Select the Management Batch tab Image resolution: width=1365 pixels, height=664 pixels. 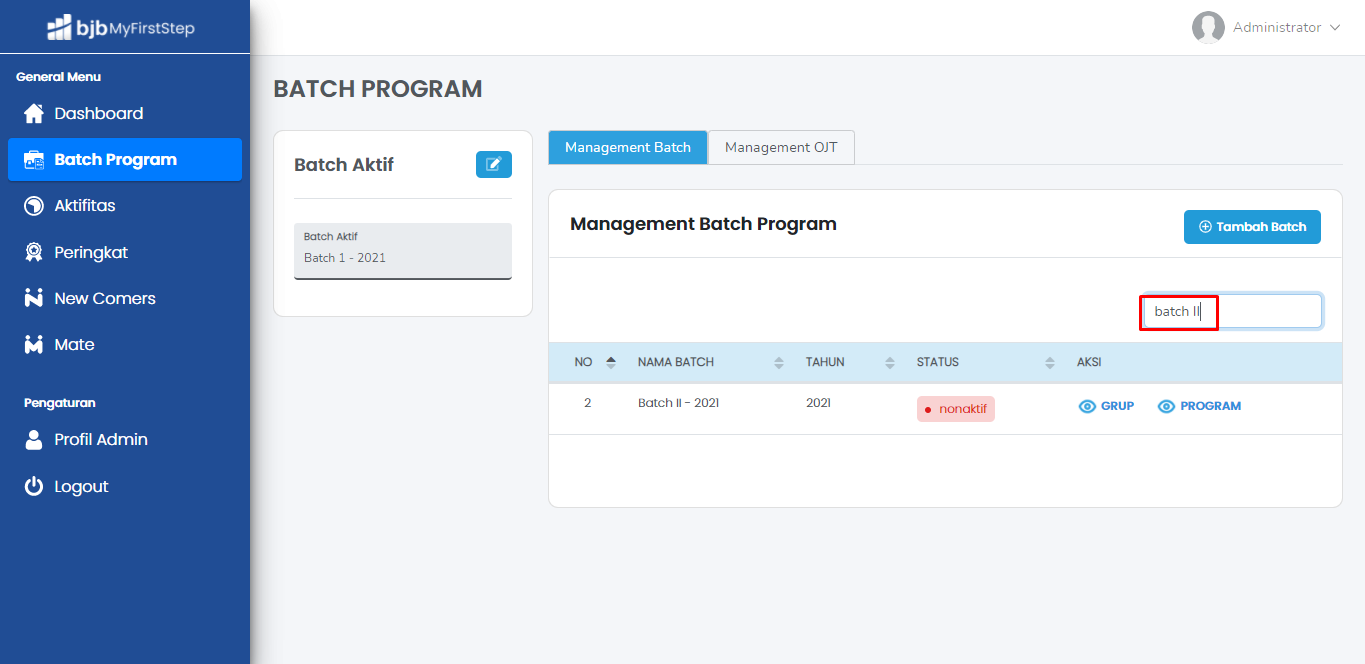point(627,147)
